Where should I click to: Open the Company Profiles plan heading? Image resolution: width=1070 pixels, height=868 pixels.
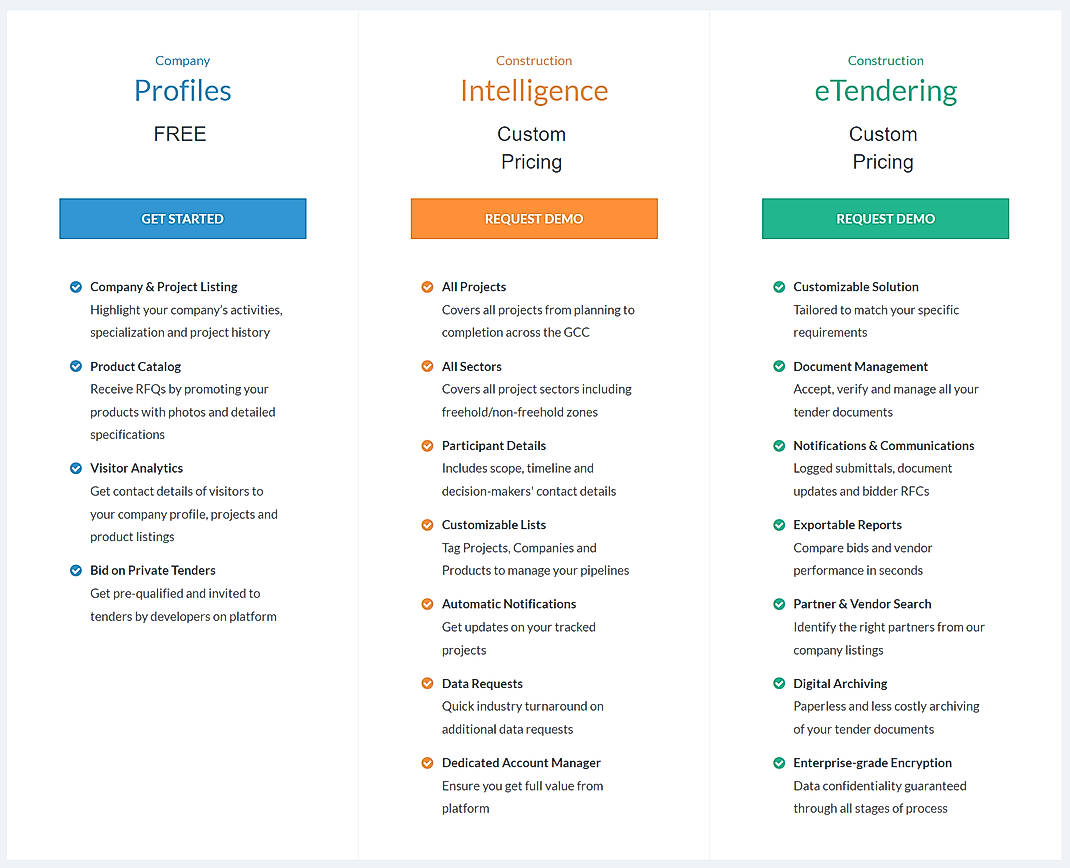pyautogui.click(x=182, y=90)
